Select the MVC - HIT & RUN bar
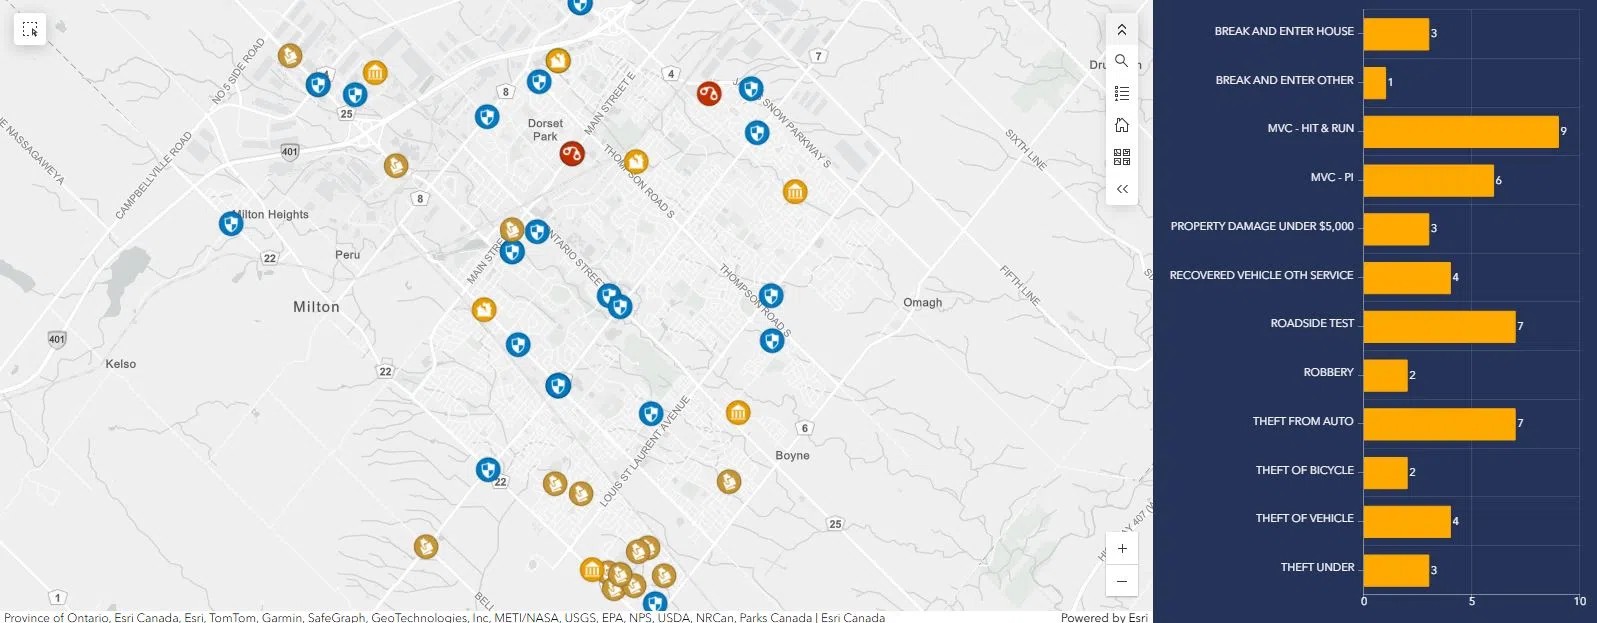Screen dimensions: 1597x623 click(x=1460, y=132)
